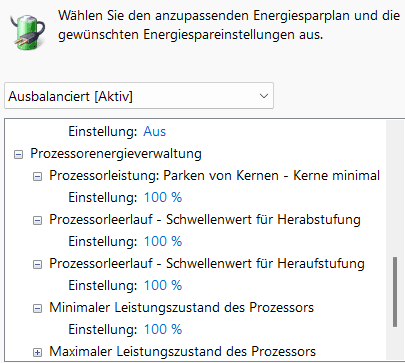
Task: Edit 100 % value under Minimaler Leistungszustand
Action: 163,329
